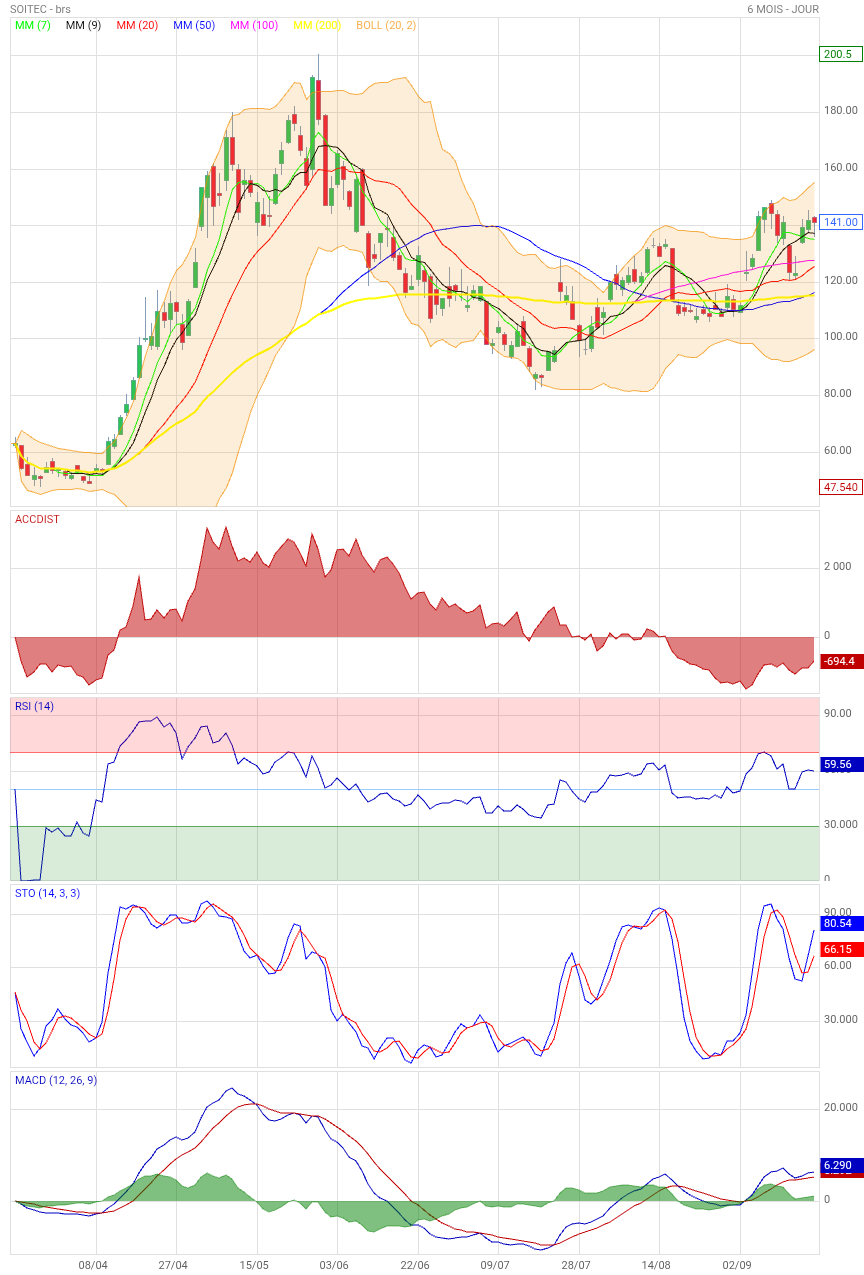This screenshot has height=1275, width=864.
Task: Select the 6 MOIS - JOUR period label
Action: (x=783, y=9)
